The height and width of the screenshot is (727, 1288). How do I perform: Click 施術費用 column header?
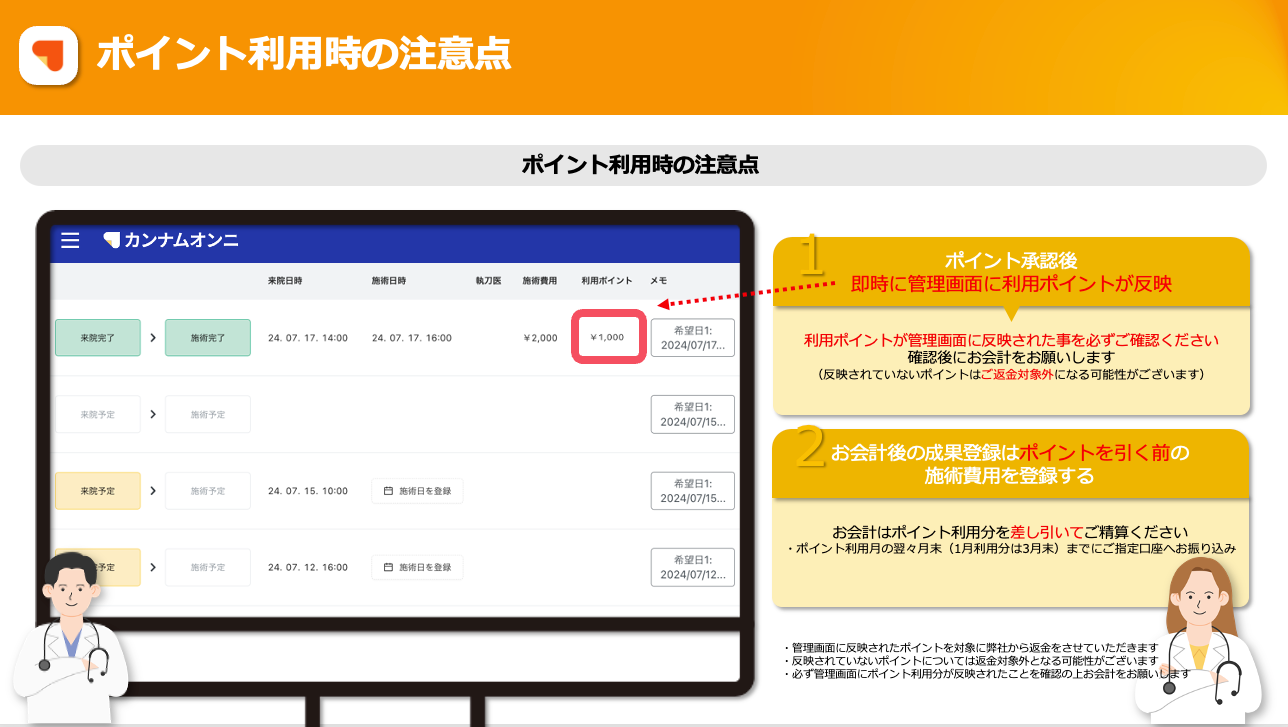tap(540, 281)
